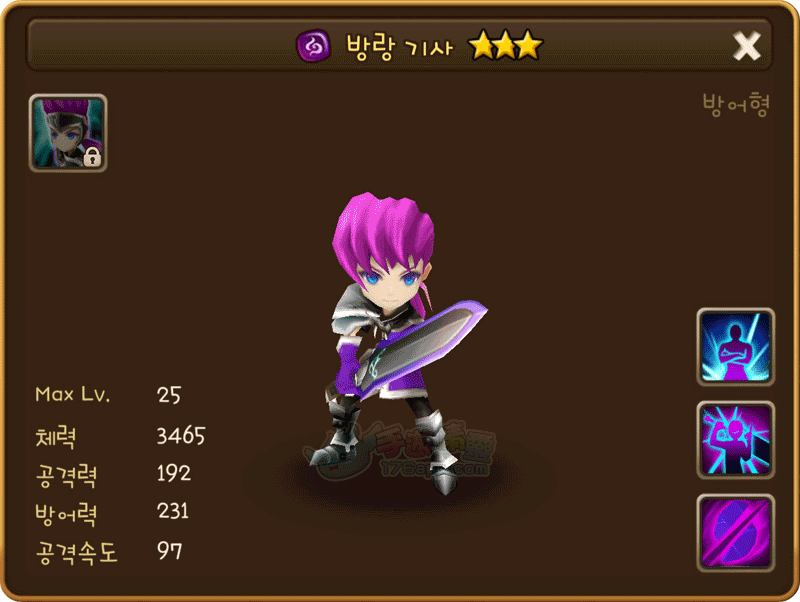Select the blue crossed-arms skill icon

click(x=735, y=346)
